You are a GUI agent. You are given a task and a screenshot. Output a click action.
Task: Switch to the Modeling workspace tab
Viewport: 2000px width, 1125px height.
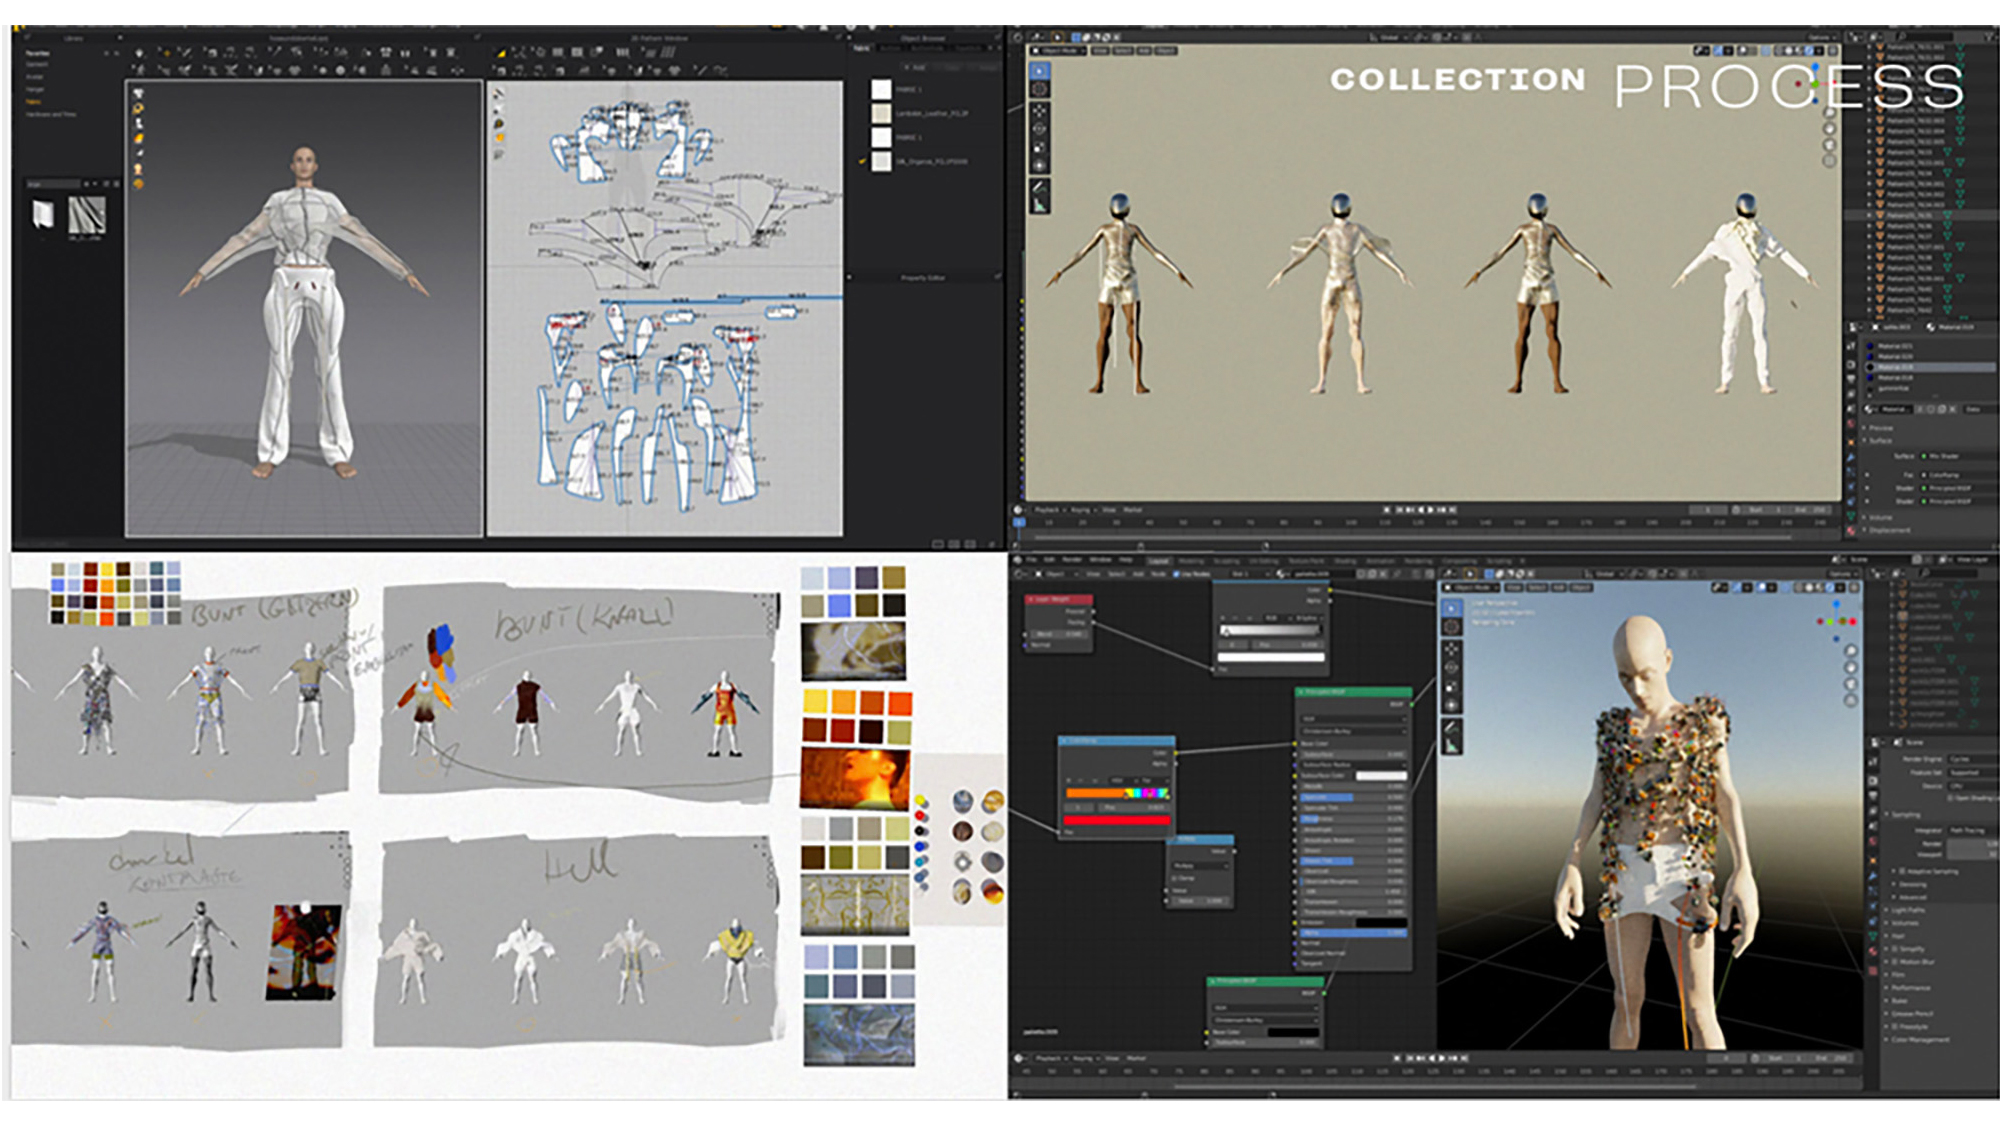click(x=1191, y=561)
